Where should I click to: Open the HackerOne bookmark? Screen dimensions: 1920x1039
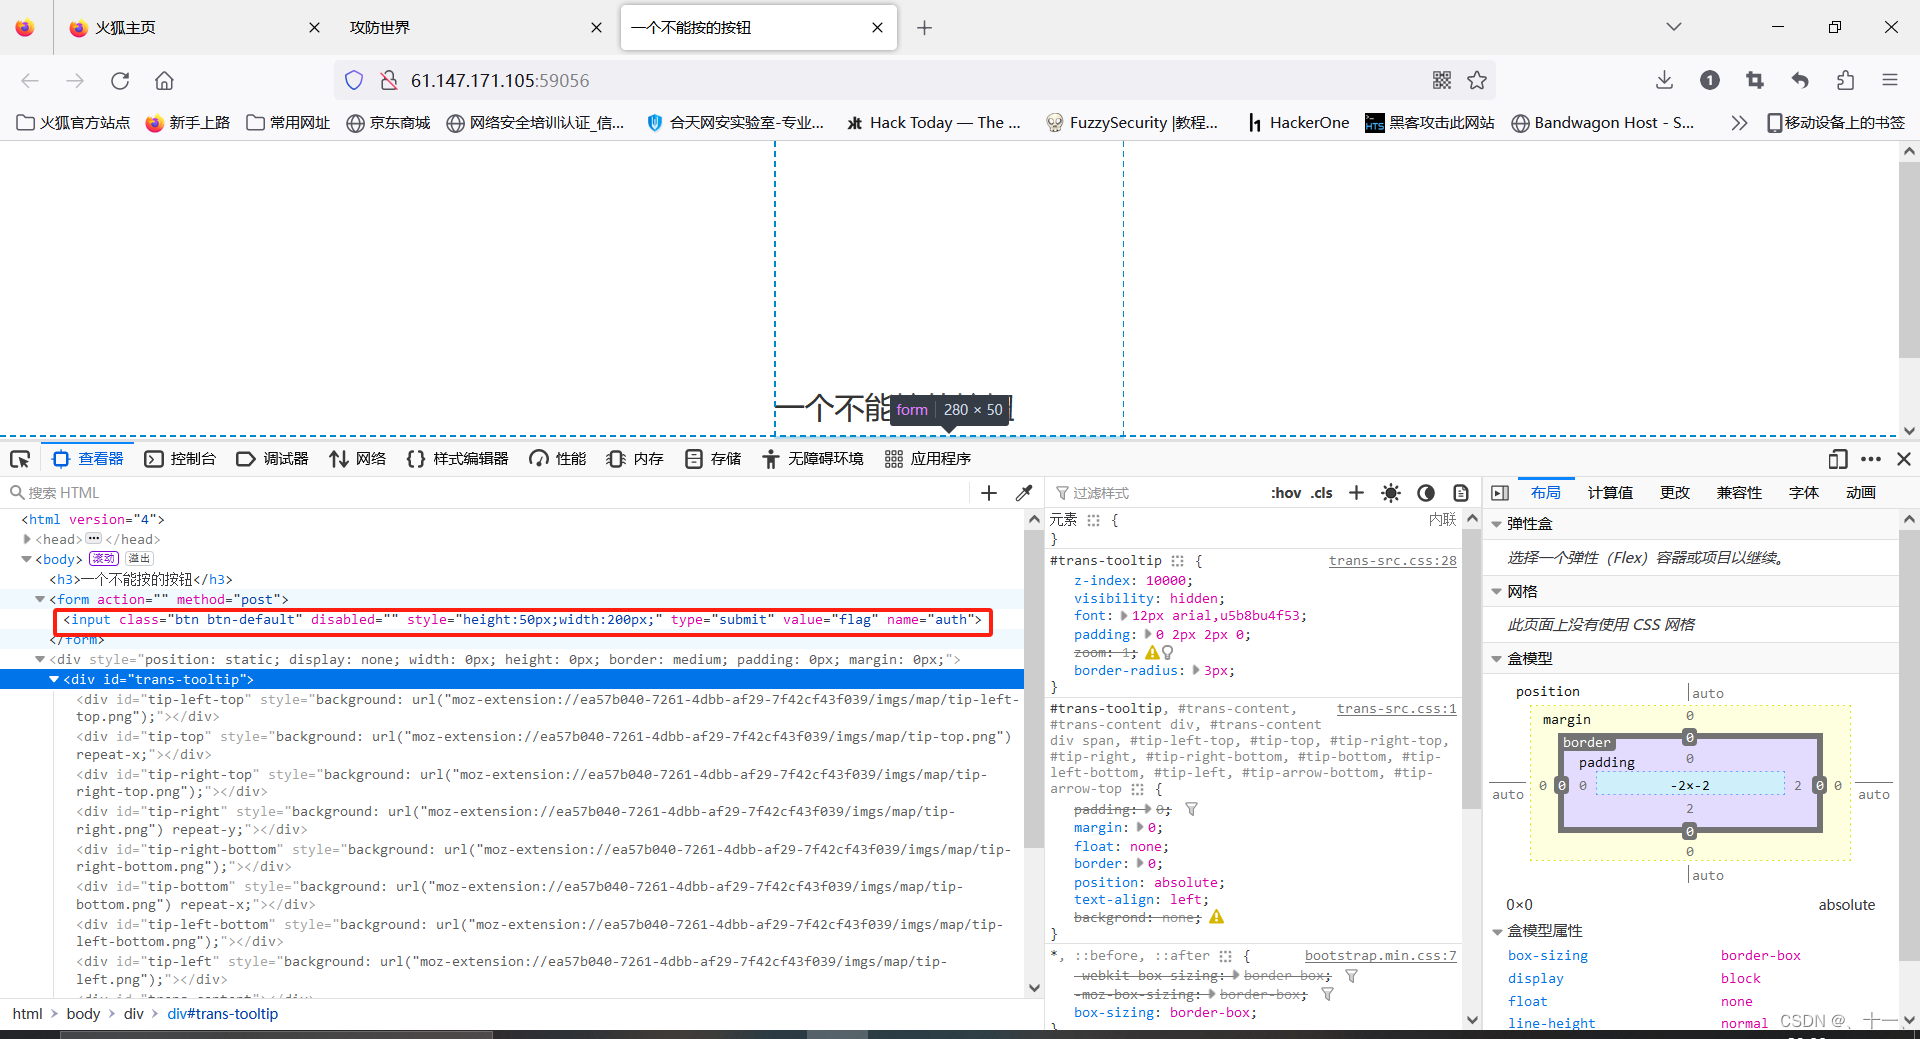[x=1298, y=123]
